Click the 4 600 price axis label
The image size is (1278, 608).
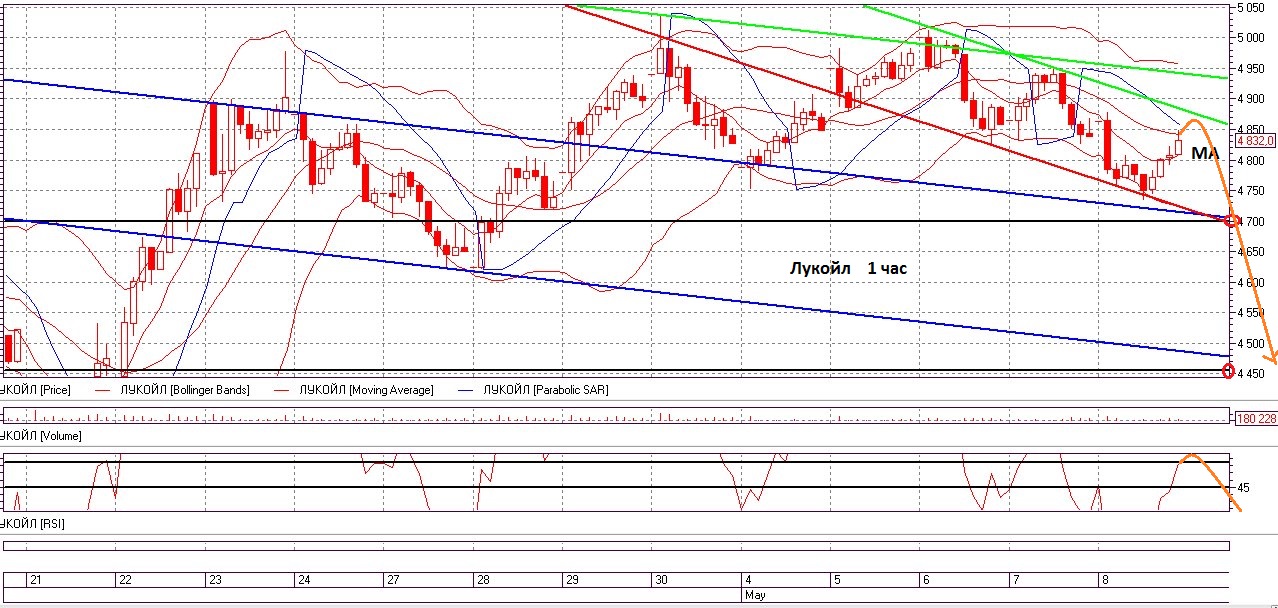[1253, 283]
